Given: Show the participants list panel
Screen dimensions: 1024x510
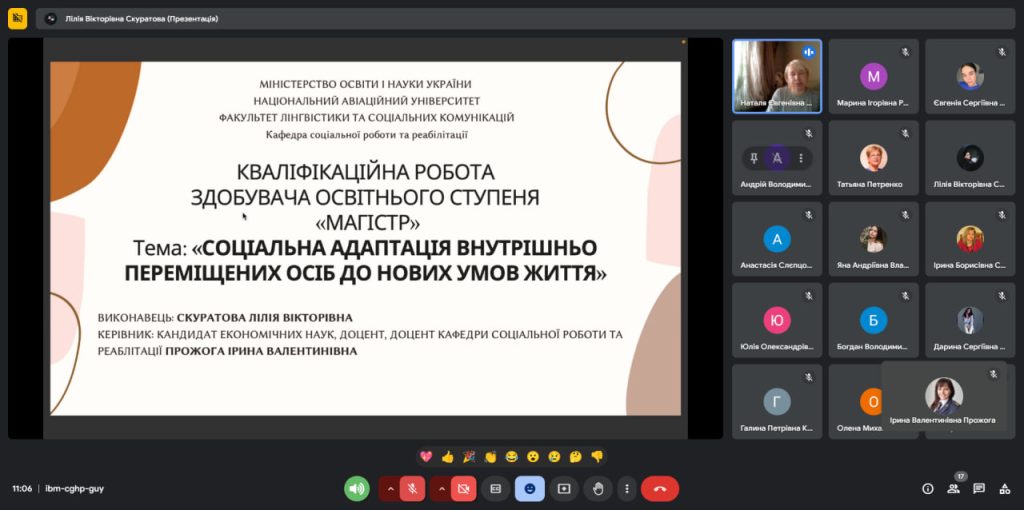Looking at the screenshot, I should [953, 488].
